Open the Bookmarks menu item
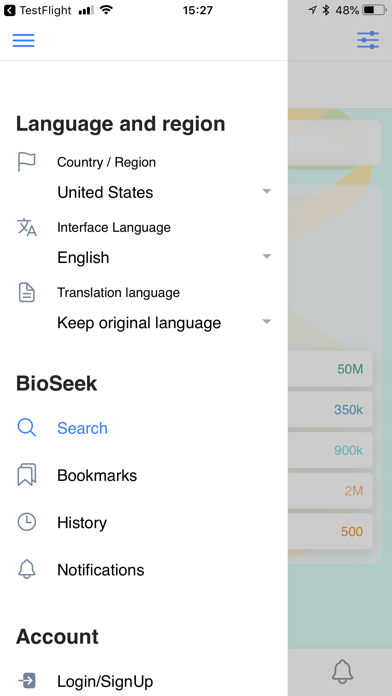Screen dimensions: 392x696 tap(97, 475)
